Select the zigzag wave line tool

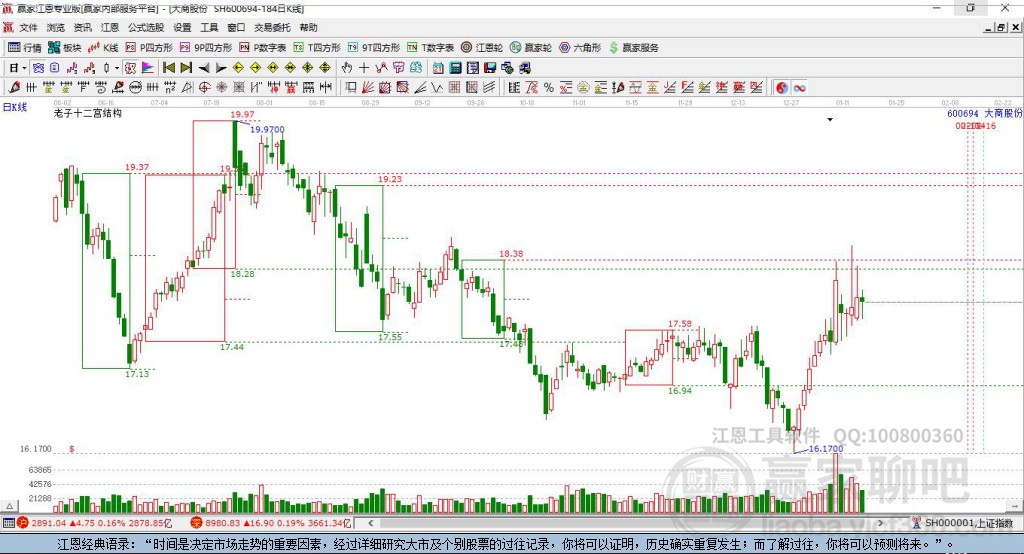pyautogui.click(x=436, y=88)
